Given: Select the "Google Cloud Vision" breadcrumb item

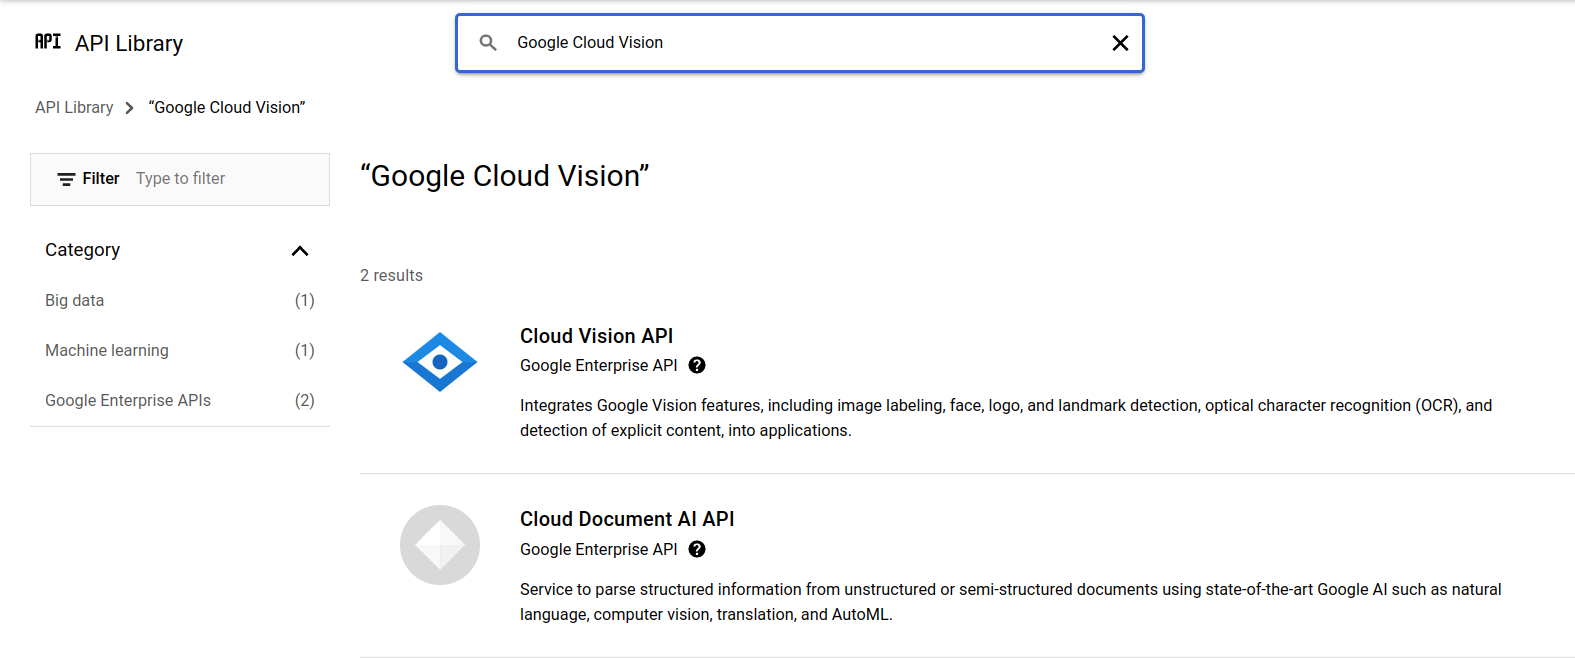Looking at the screenshot, I should point(227,107).
